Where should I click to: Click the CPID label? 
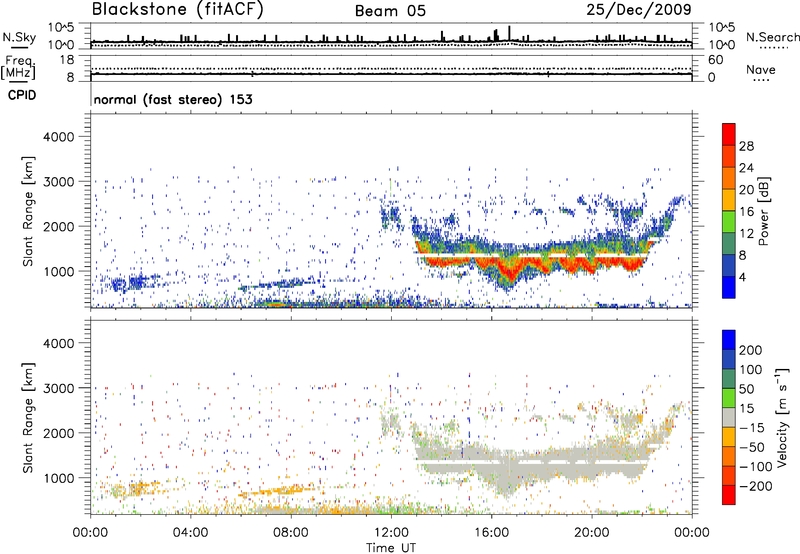pos(22,95)
